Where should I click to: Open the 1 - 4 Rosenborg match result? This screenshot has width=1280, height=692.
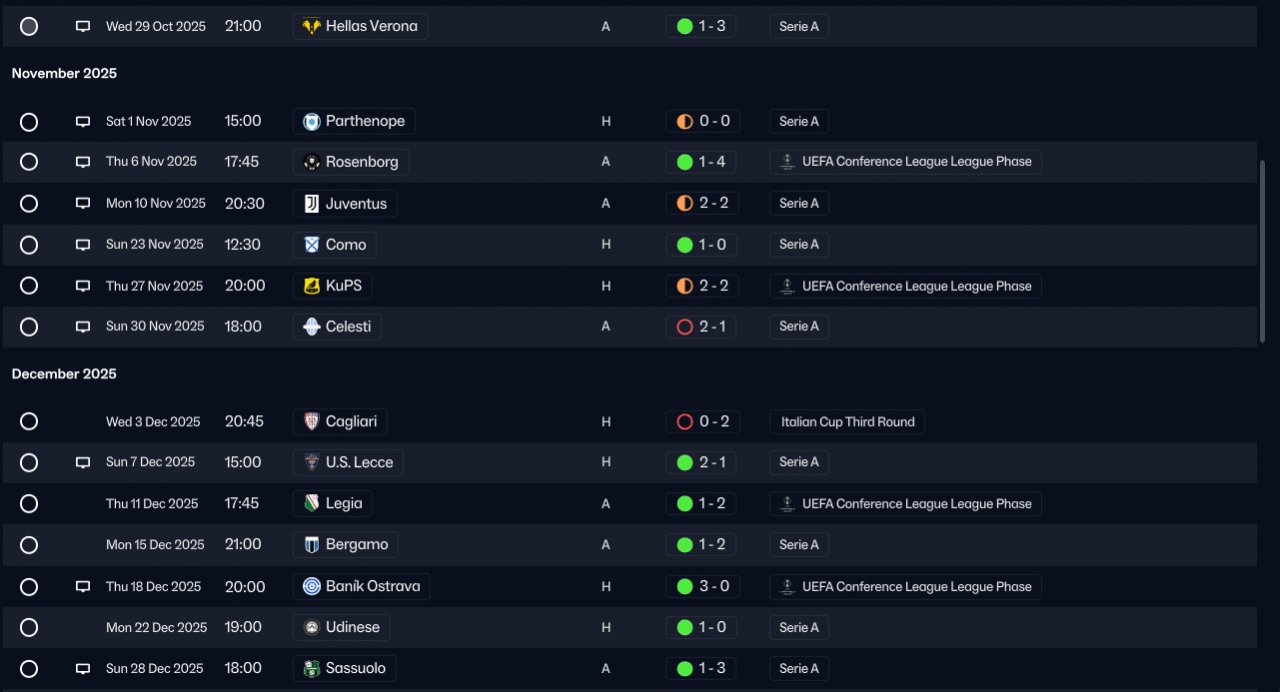pyautogui.click(x=701, y=162)
